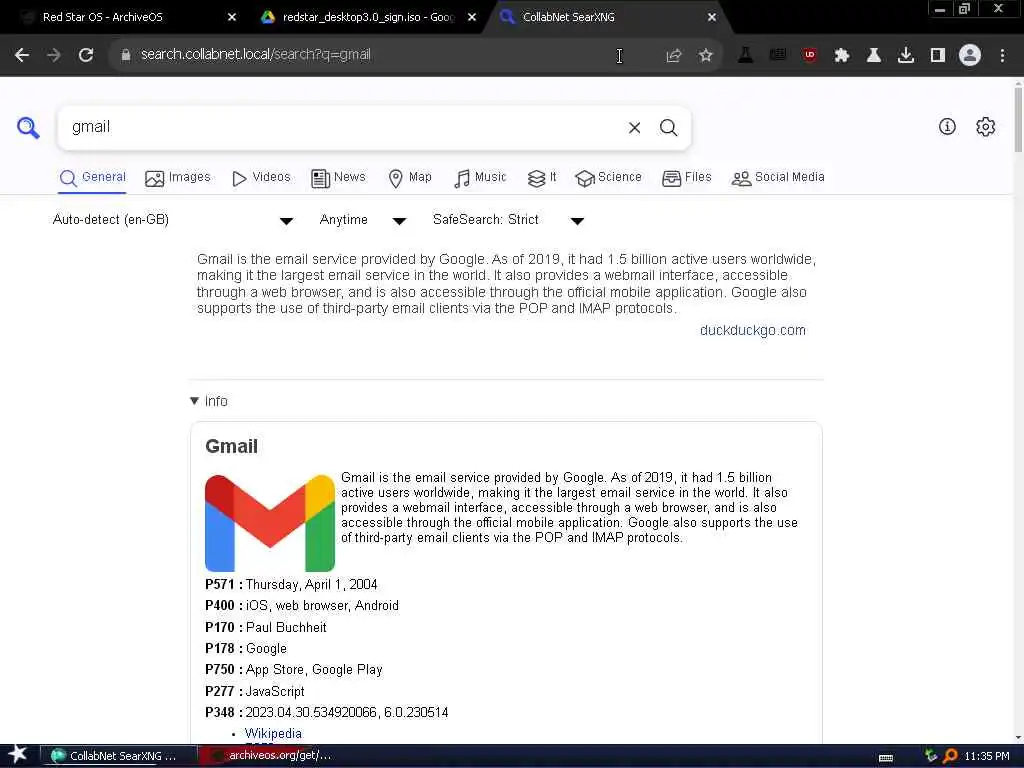Open the Anytime time range dropdown
The image size is (1024, 768).
click(x=362, y=220)
